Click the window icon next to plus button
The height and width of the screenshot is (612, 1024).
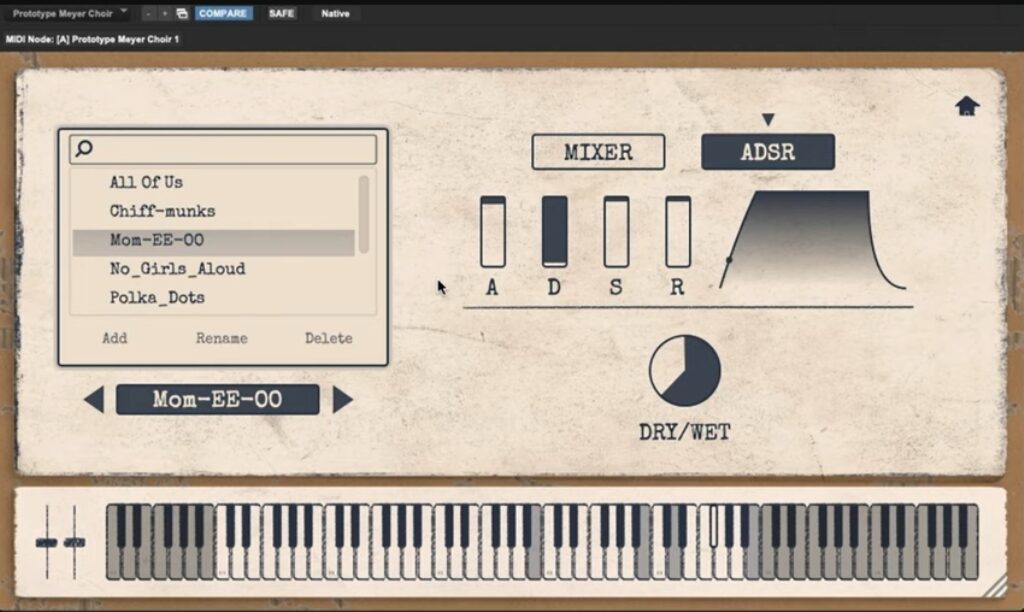point(182,13)
